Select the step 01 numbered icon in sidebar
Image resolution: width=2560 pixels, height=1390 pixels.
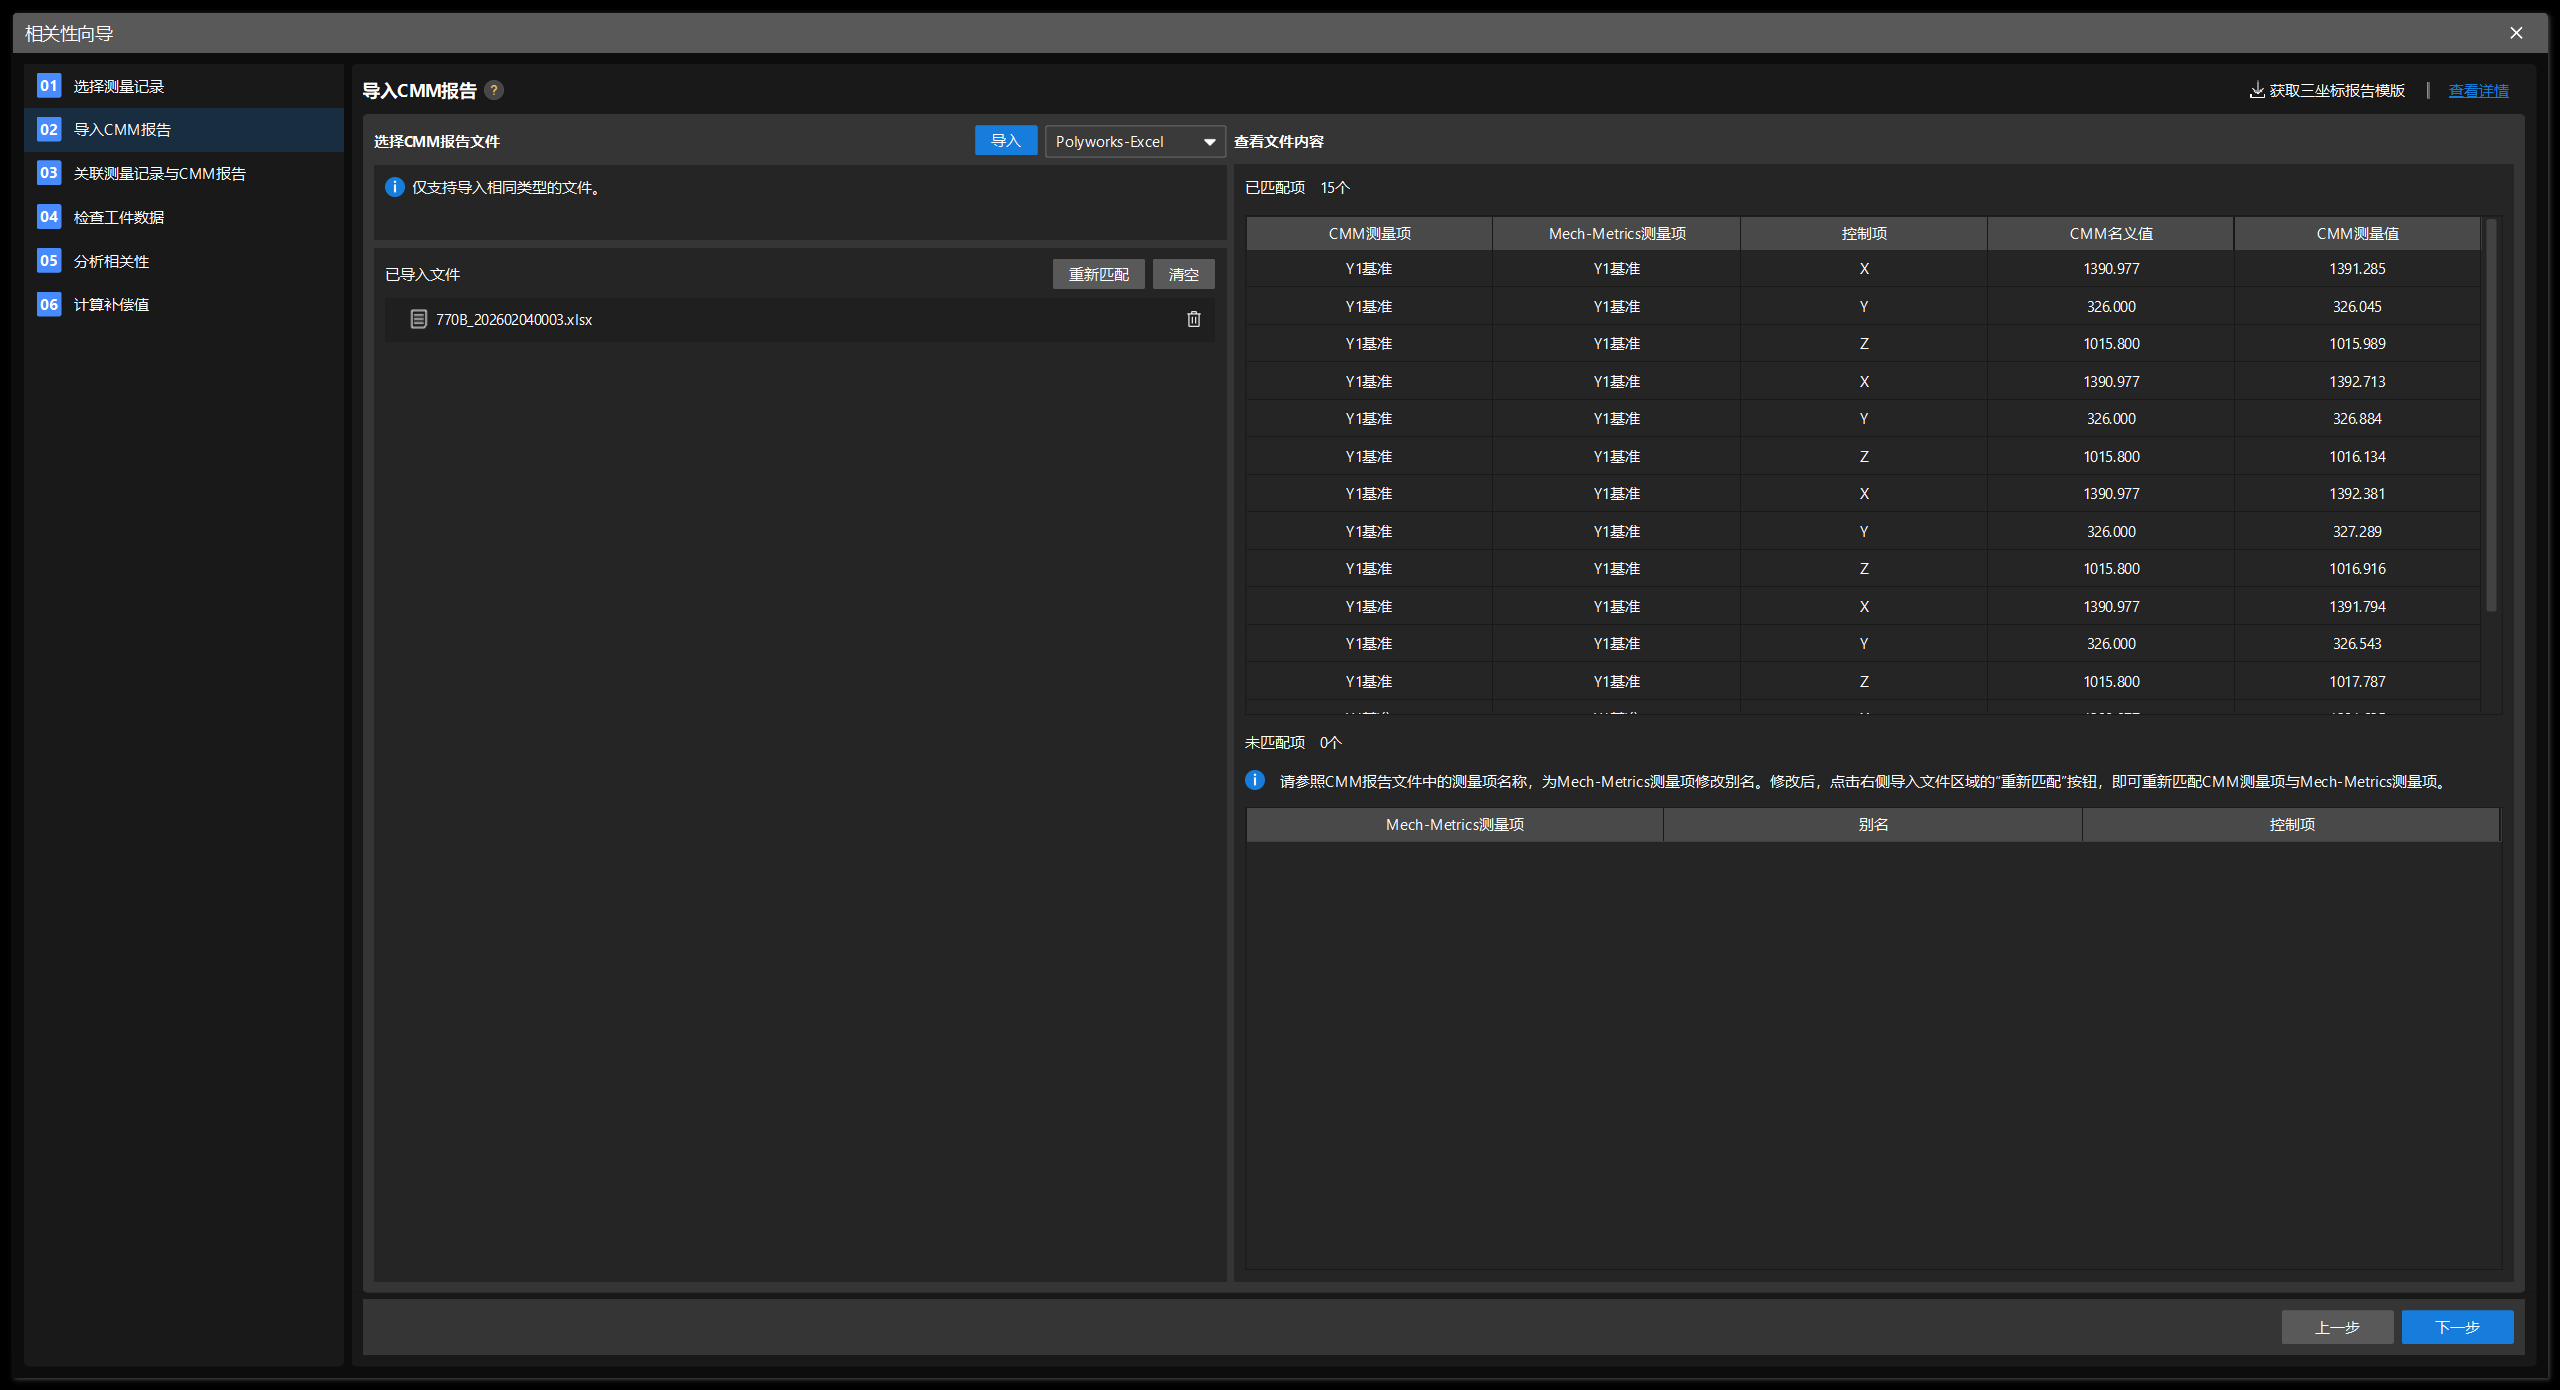(48, 86)
